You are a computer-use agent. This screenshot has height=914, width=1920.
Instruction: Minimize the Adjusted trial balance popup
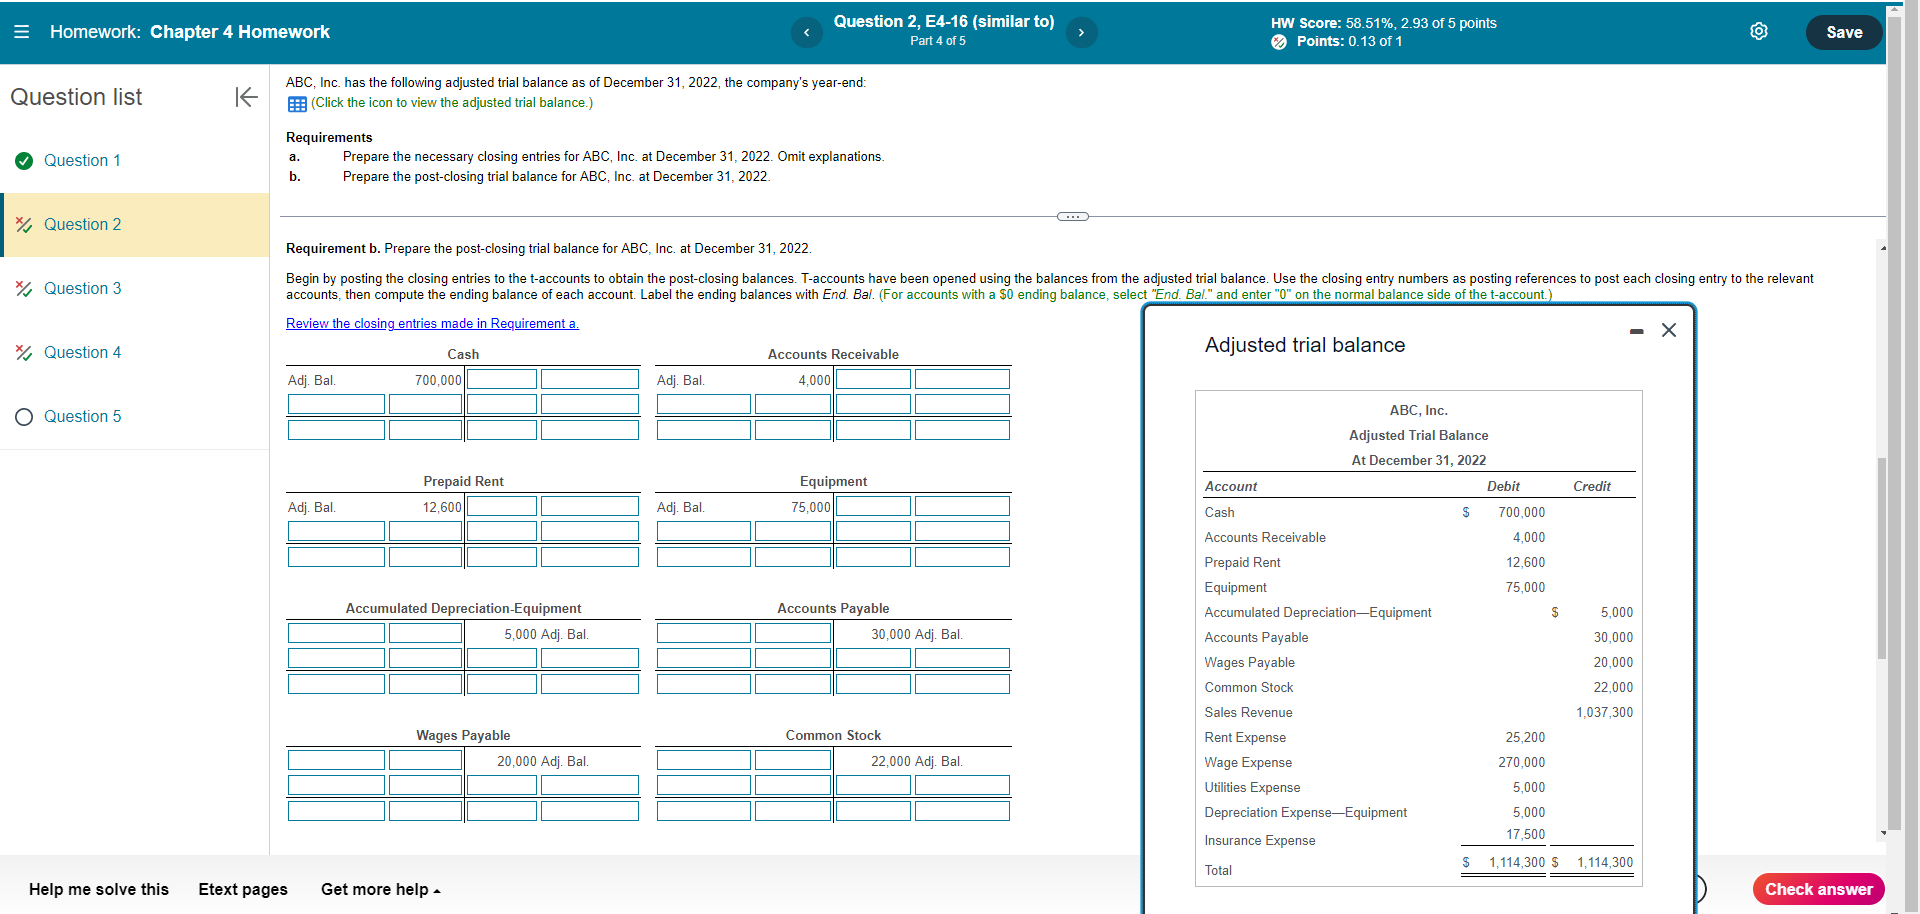tap(1636, 331)
